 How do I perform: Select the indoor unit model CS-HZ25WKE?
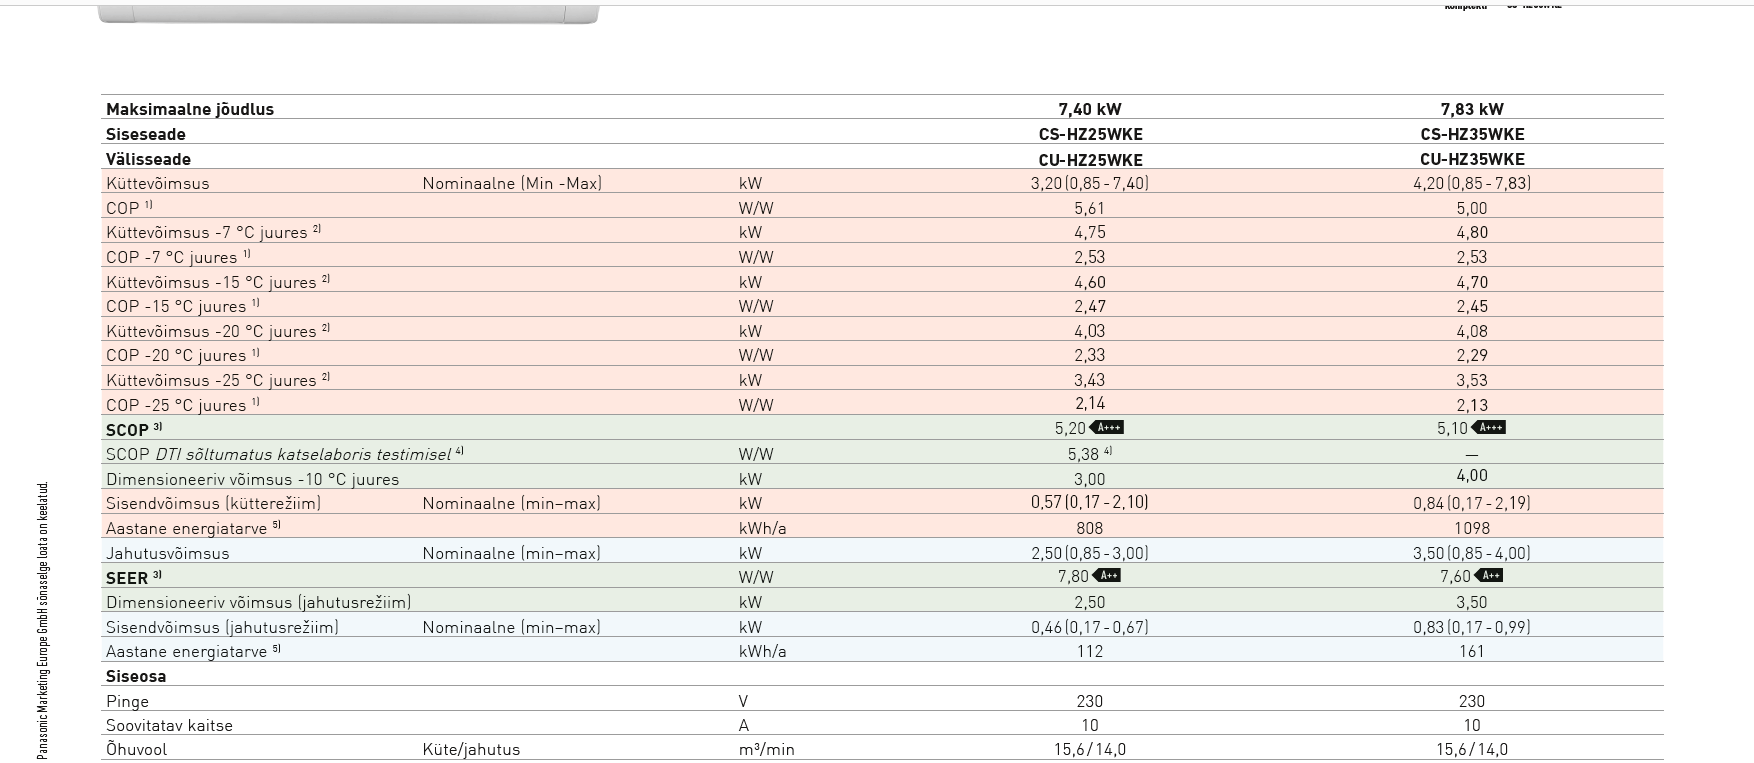pos(1090,134)
